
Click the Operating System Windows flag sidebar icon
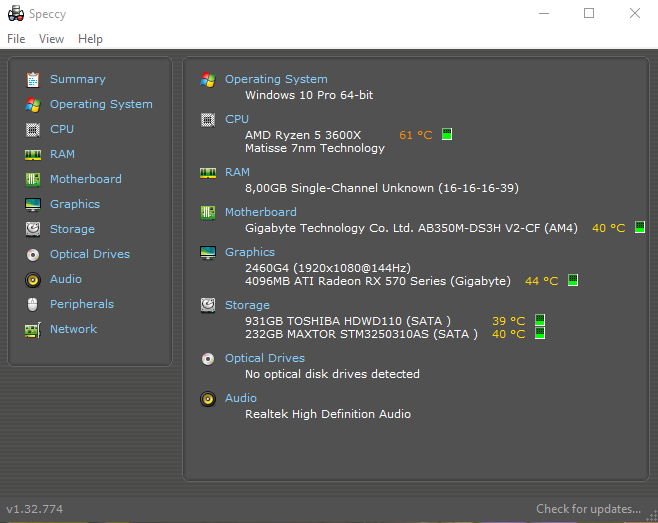point(33,105)
